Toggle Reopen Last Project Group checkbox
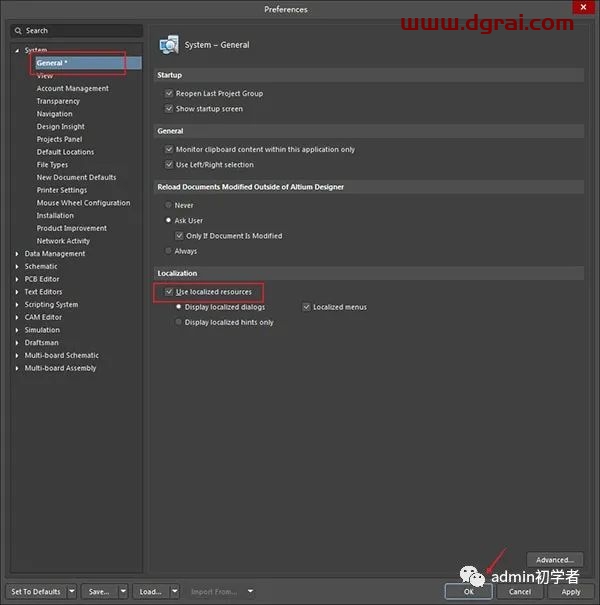600x605 pixels. coord(169,93)
